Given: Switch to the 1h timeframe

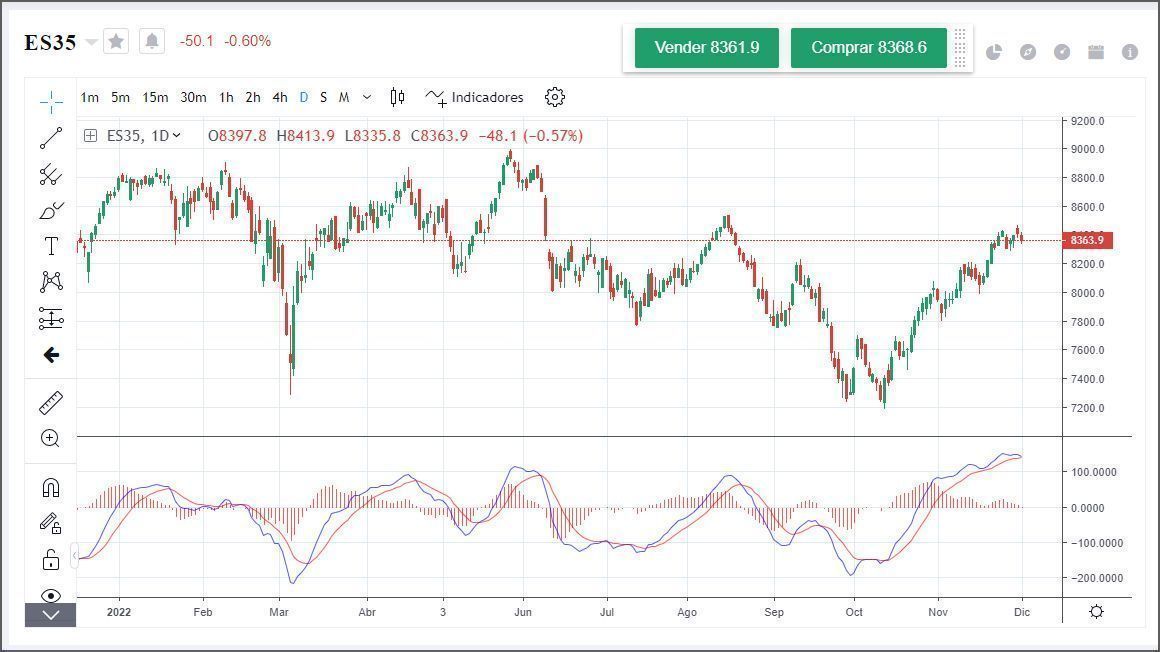Looking at the screenshot, I should tap(224, 97).
